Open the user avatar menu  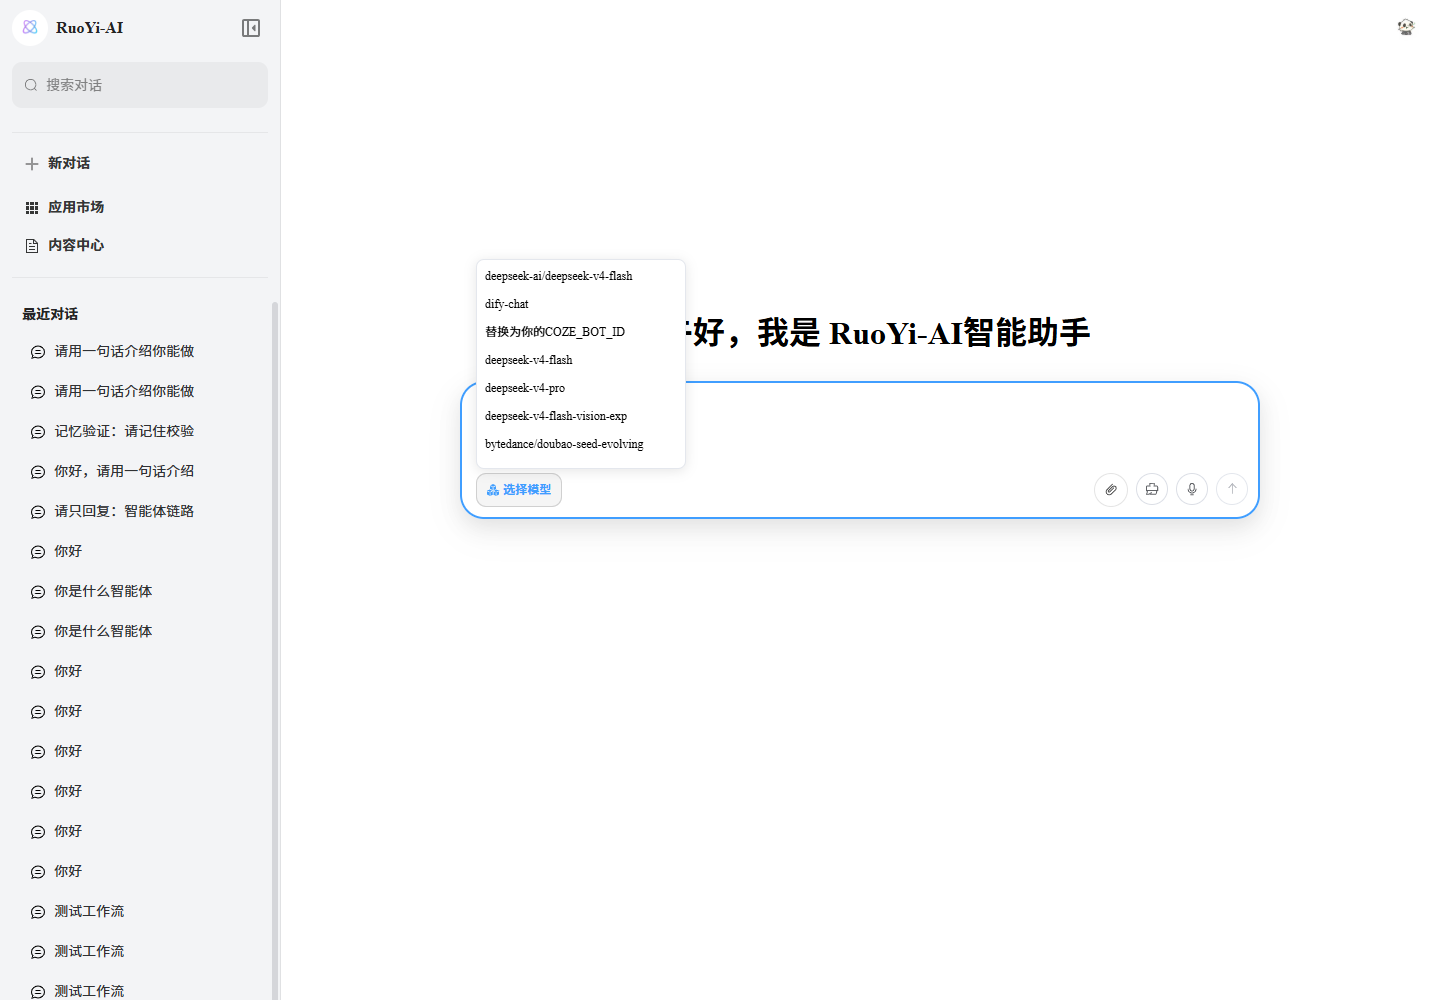(1406, 27)
